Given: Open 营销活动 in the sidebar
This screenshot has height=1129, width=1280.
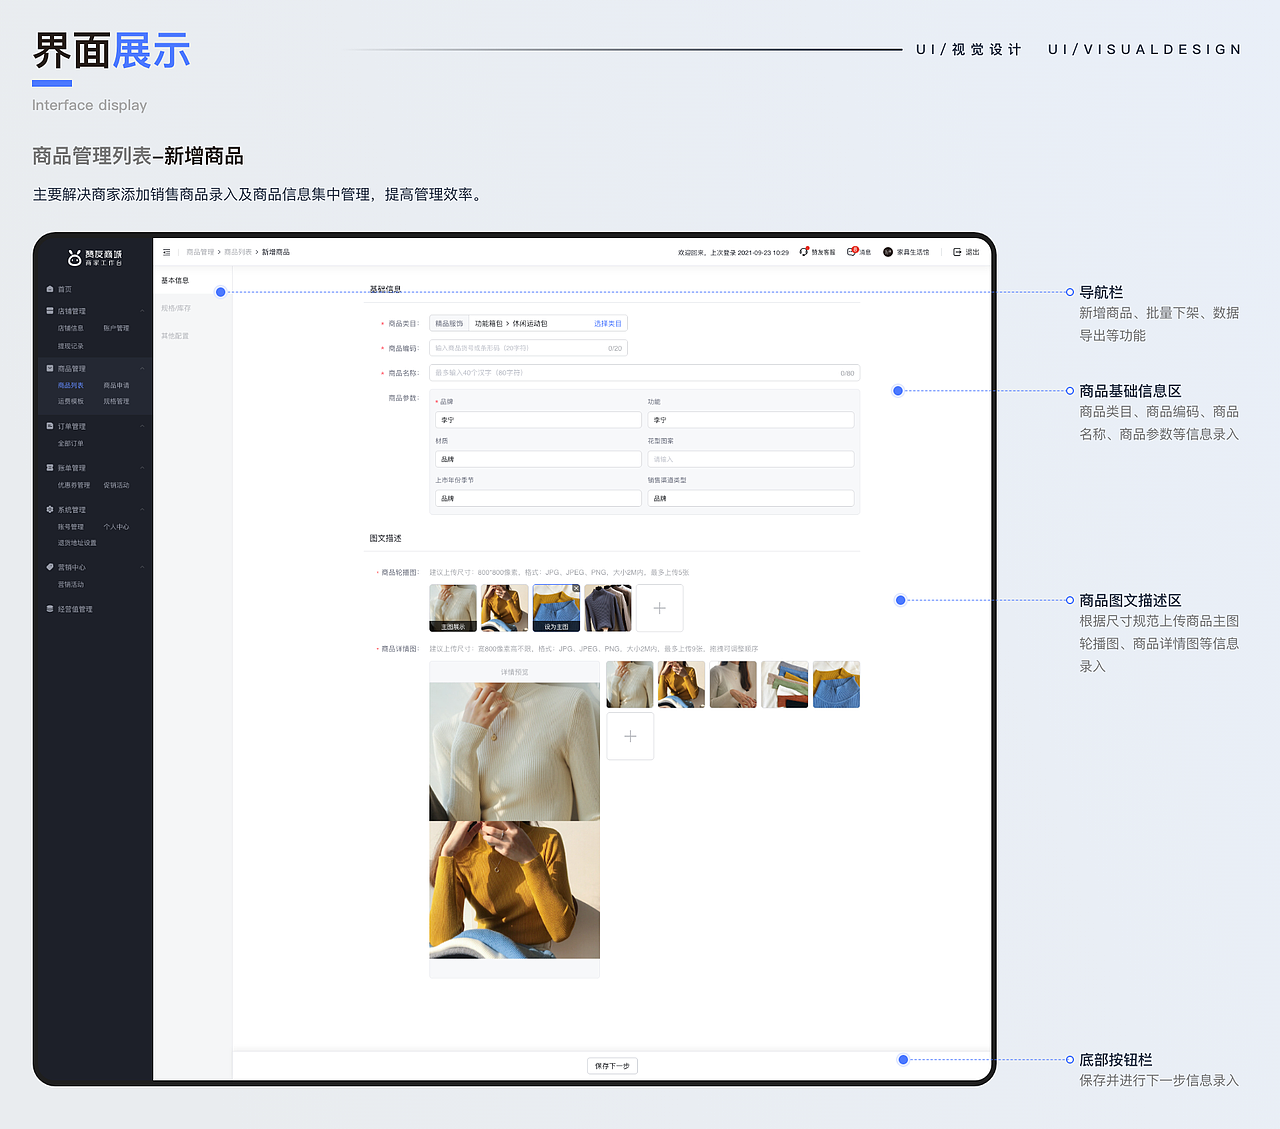Looking at the screenshot, I should (x=71, y=585).
